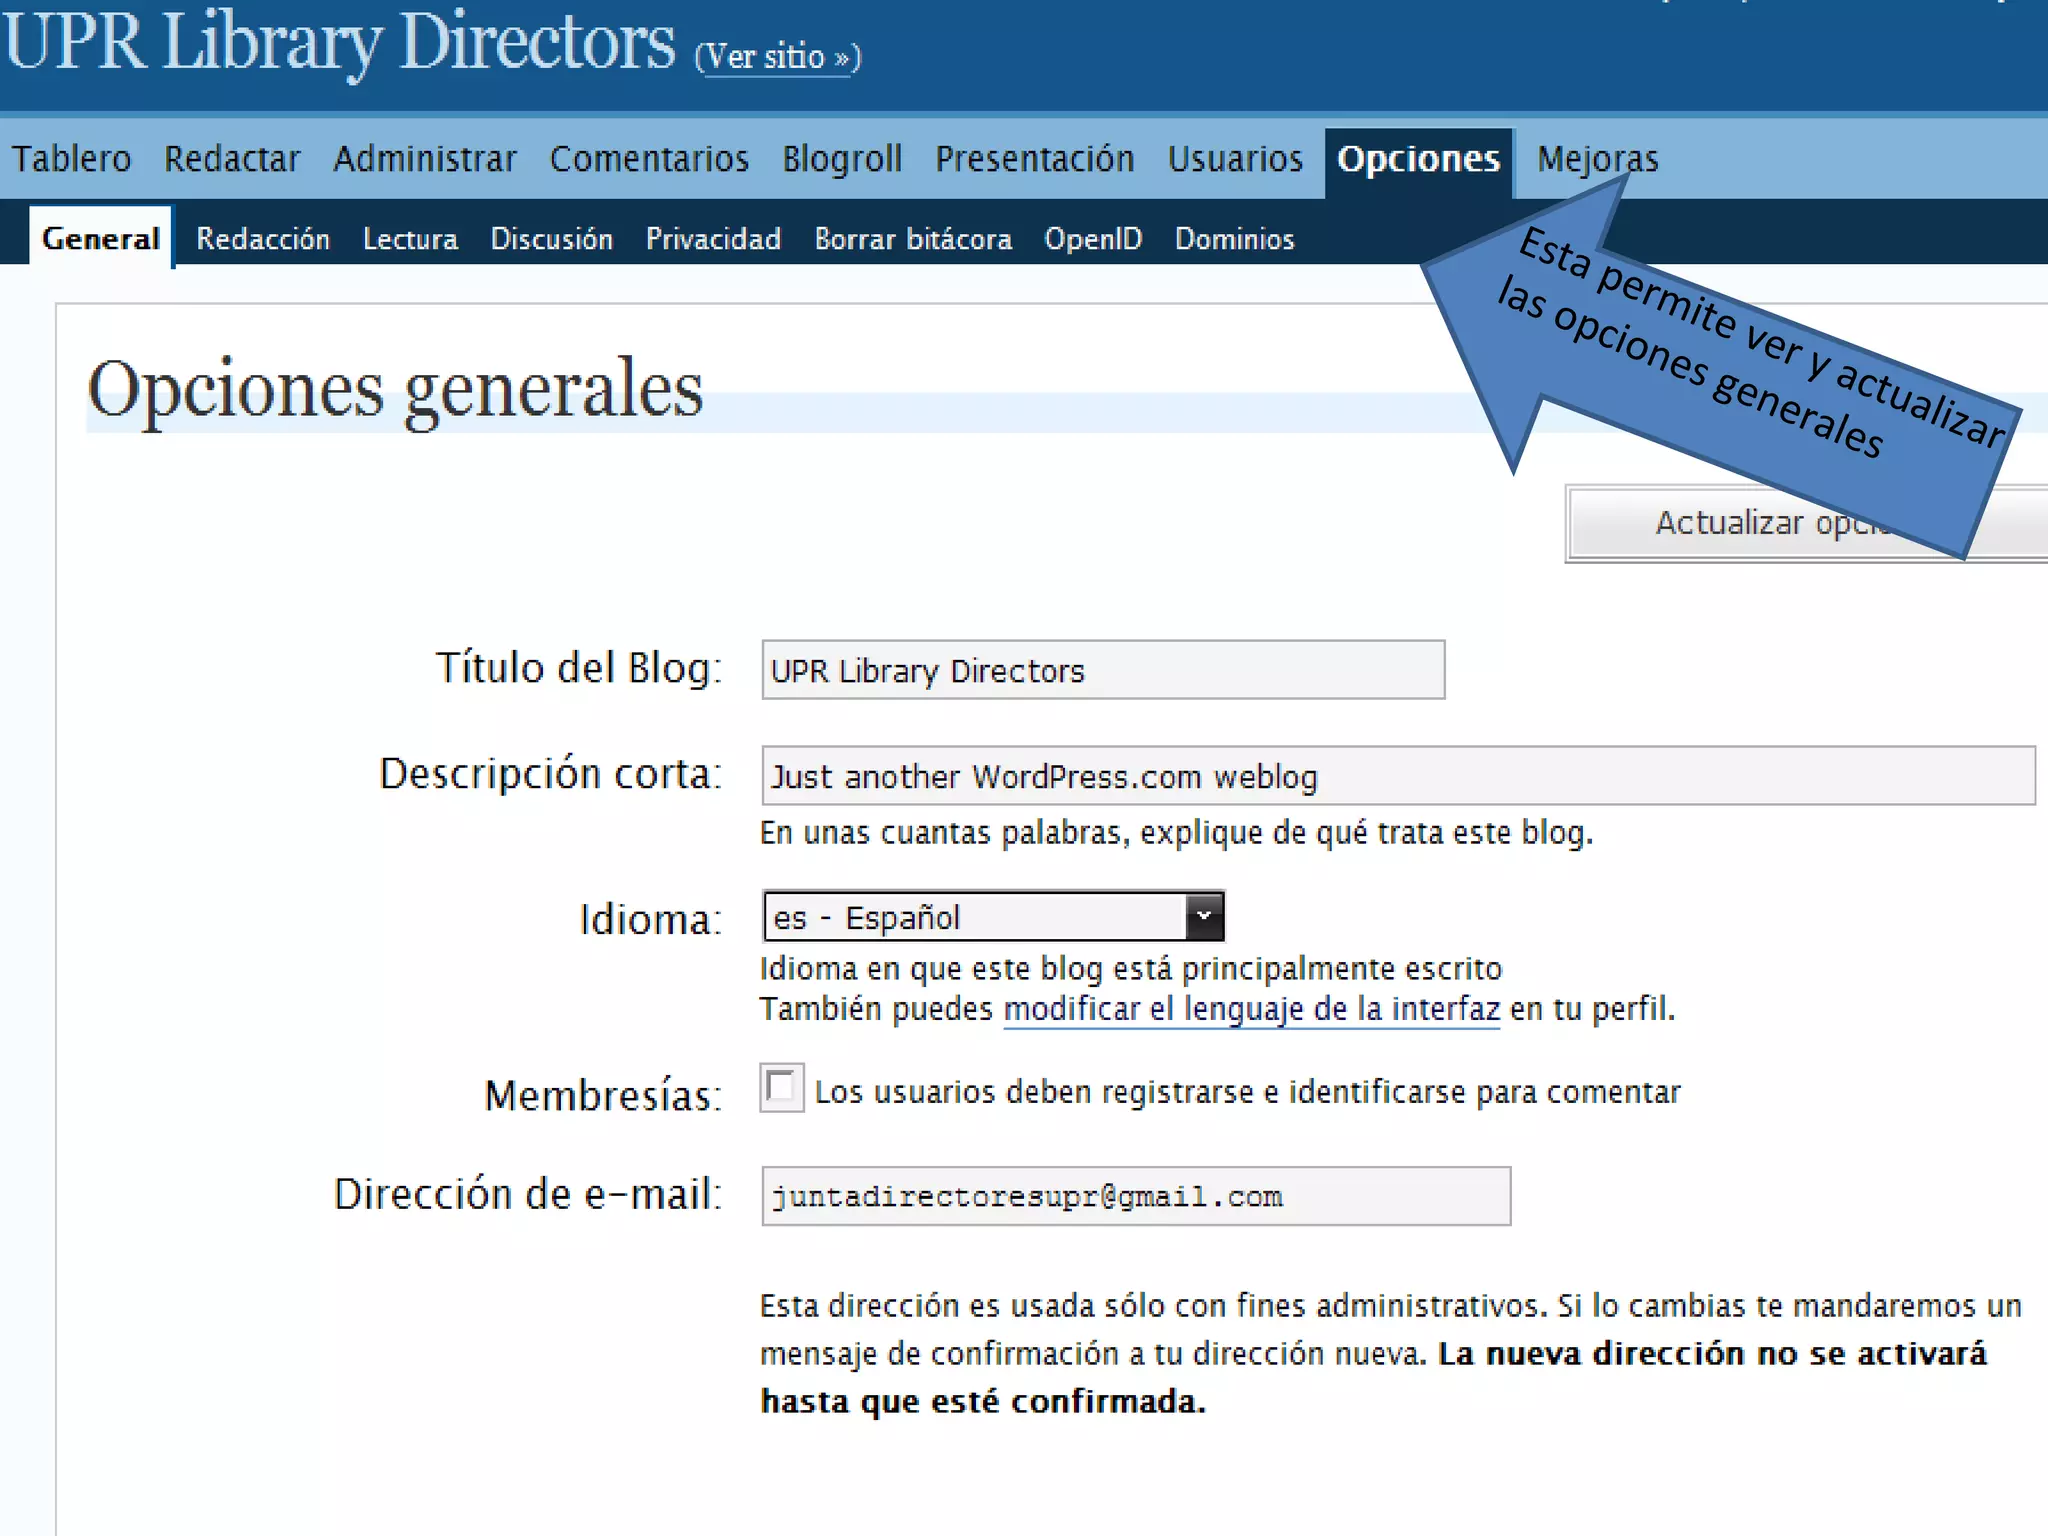
Task: Open Borrar bitácora sub-tab
Action: point(913,239)
